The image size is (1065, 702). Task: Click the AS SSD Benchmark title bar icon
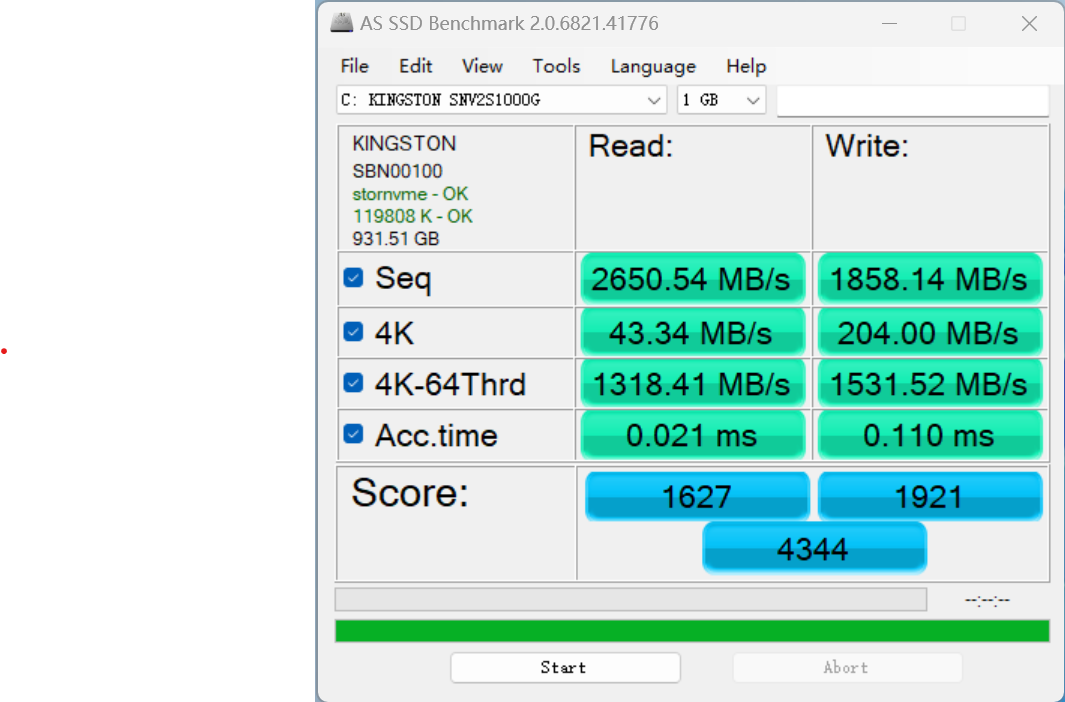pos(341,22)
